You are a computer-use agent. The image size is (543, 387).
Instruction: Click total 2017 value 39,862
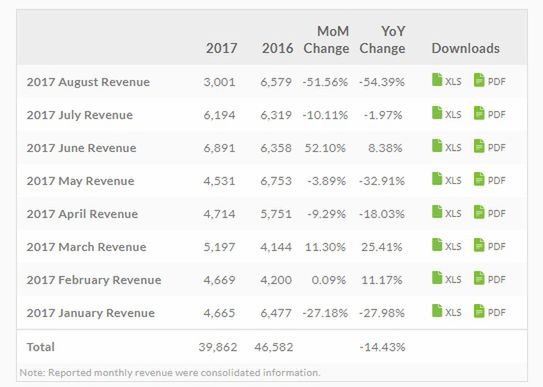point(218,347)
